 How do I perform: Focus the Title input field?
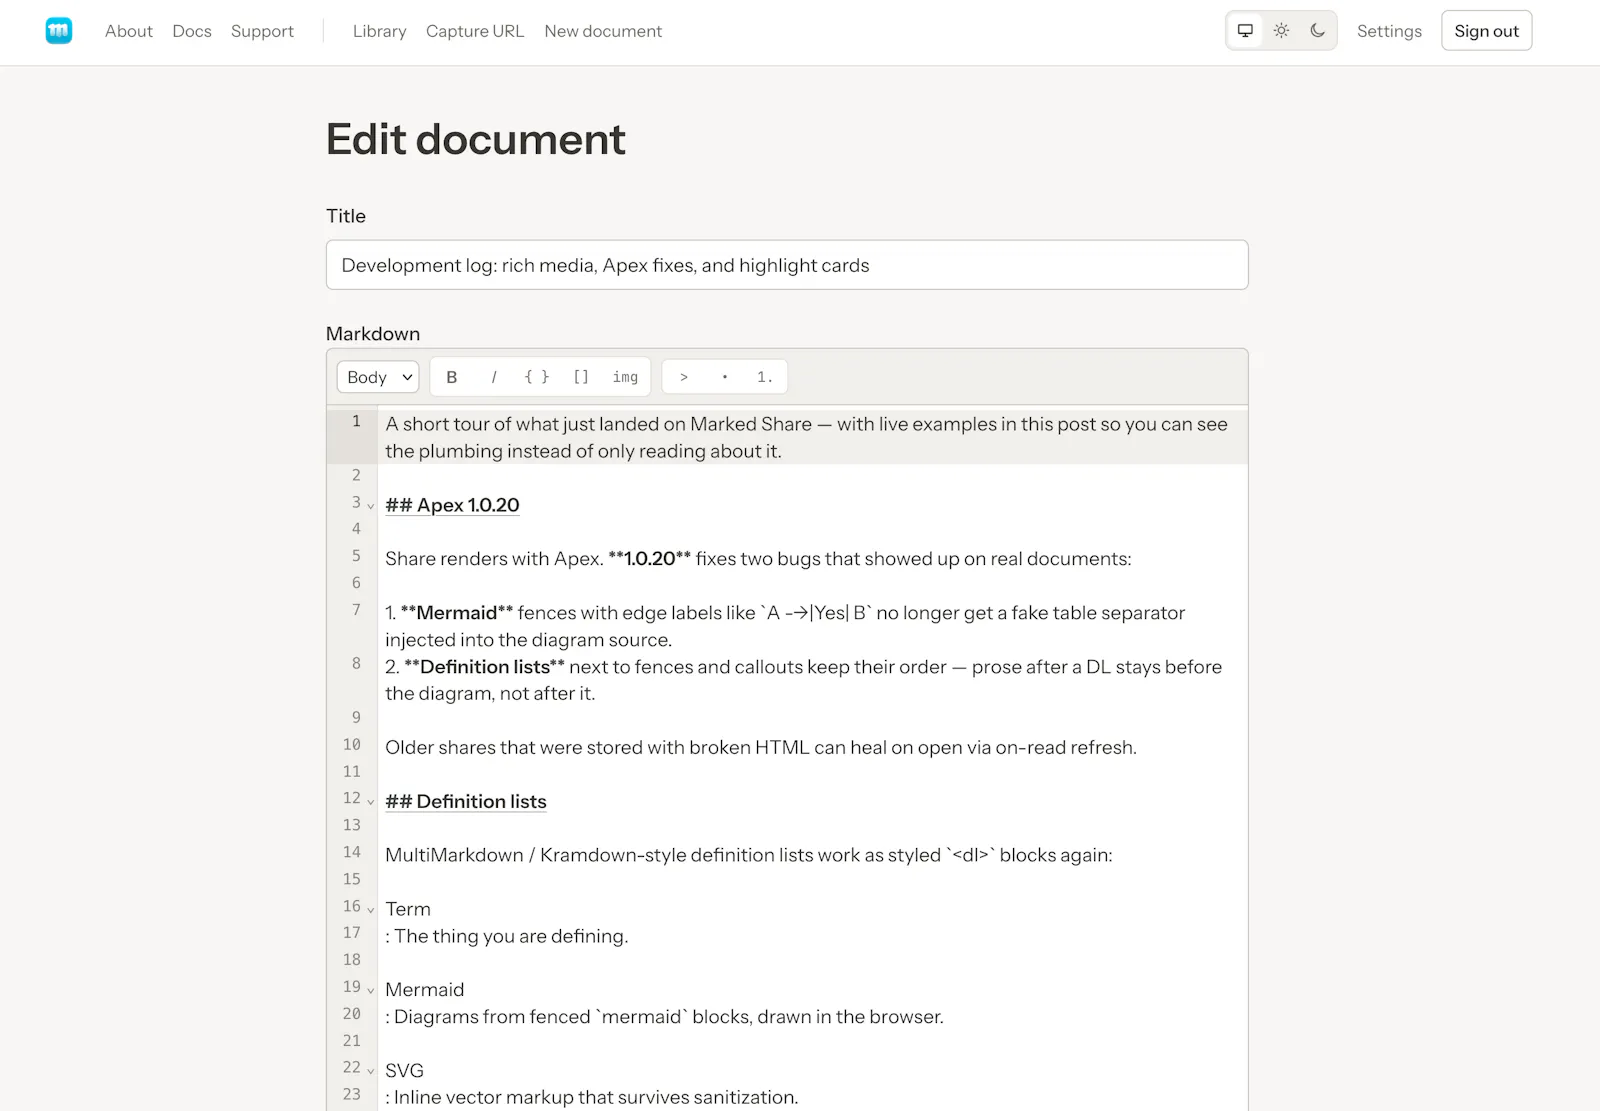(787, 265)
